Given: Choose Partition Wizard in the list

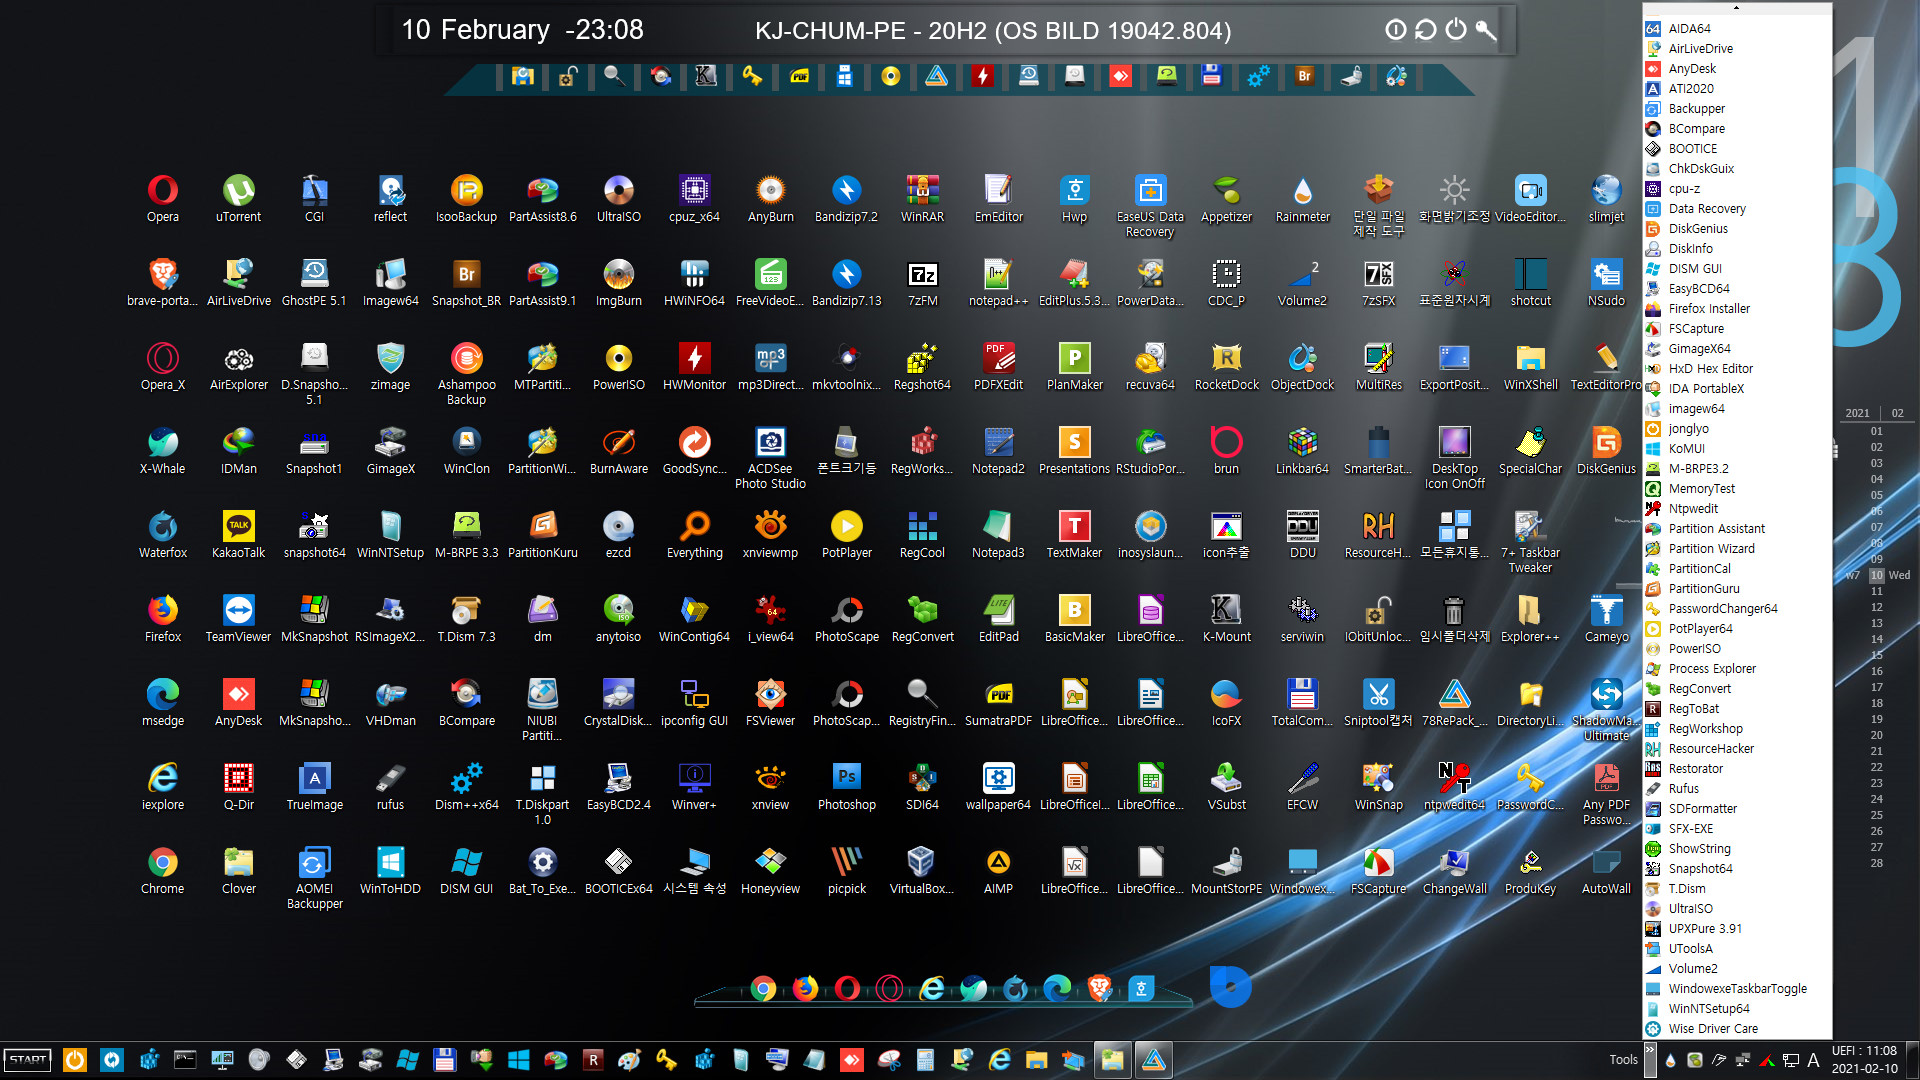Looking at the screenshot, I should pos(1737,548).
